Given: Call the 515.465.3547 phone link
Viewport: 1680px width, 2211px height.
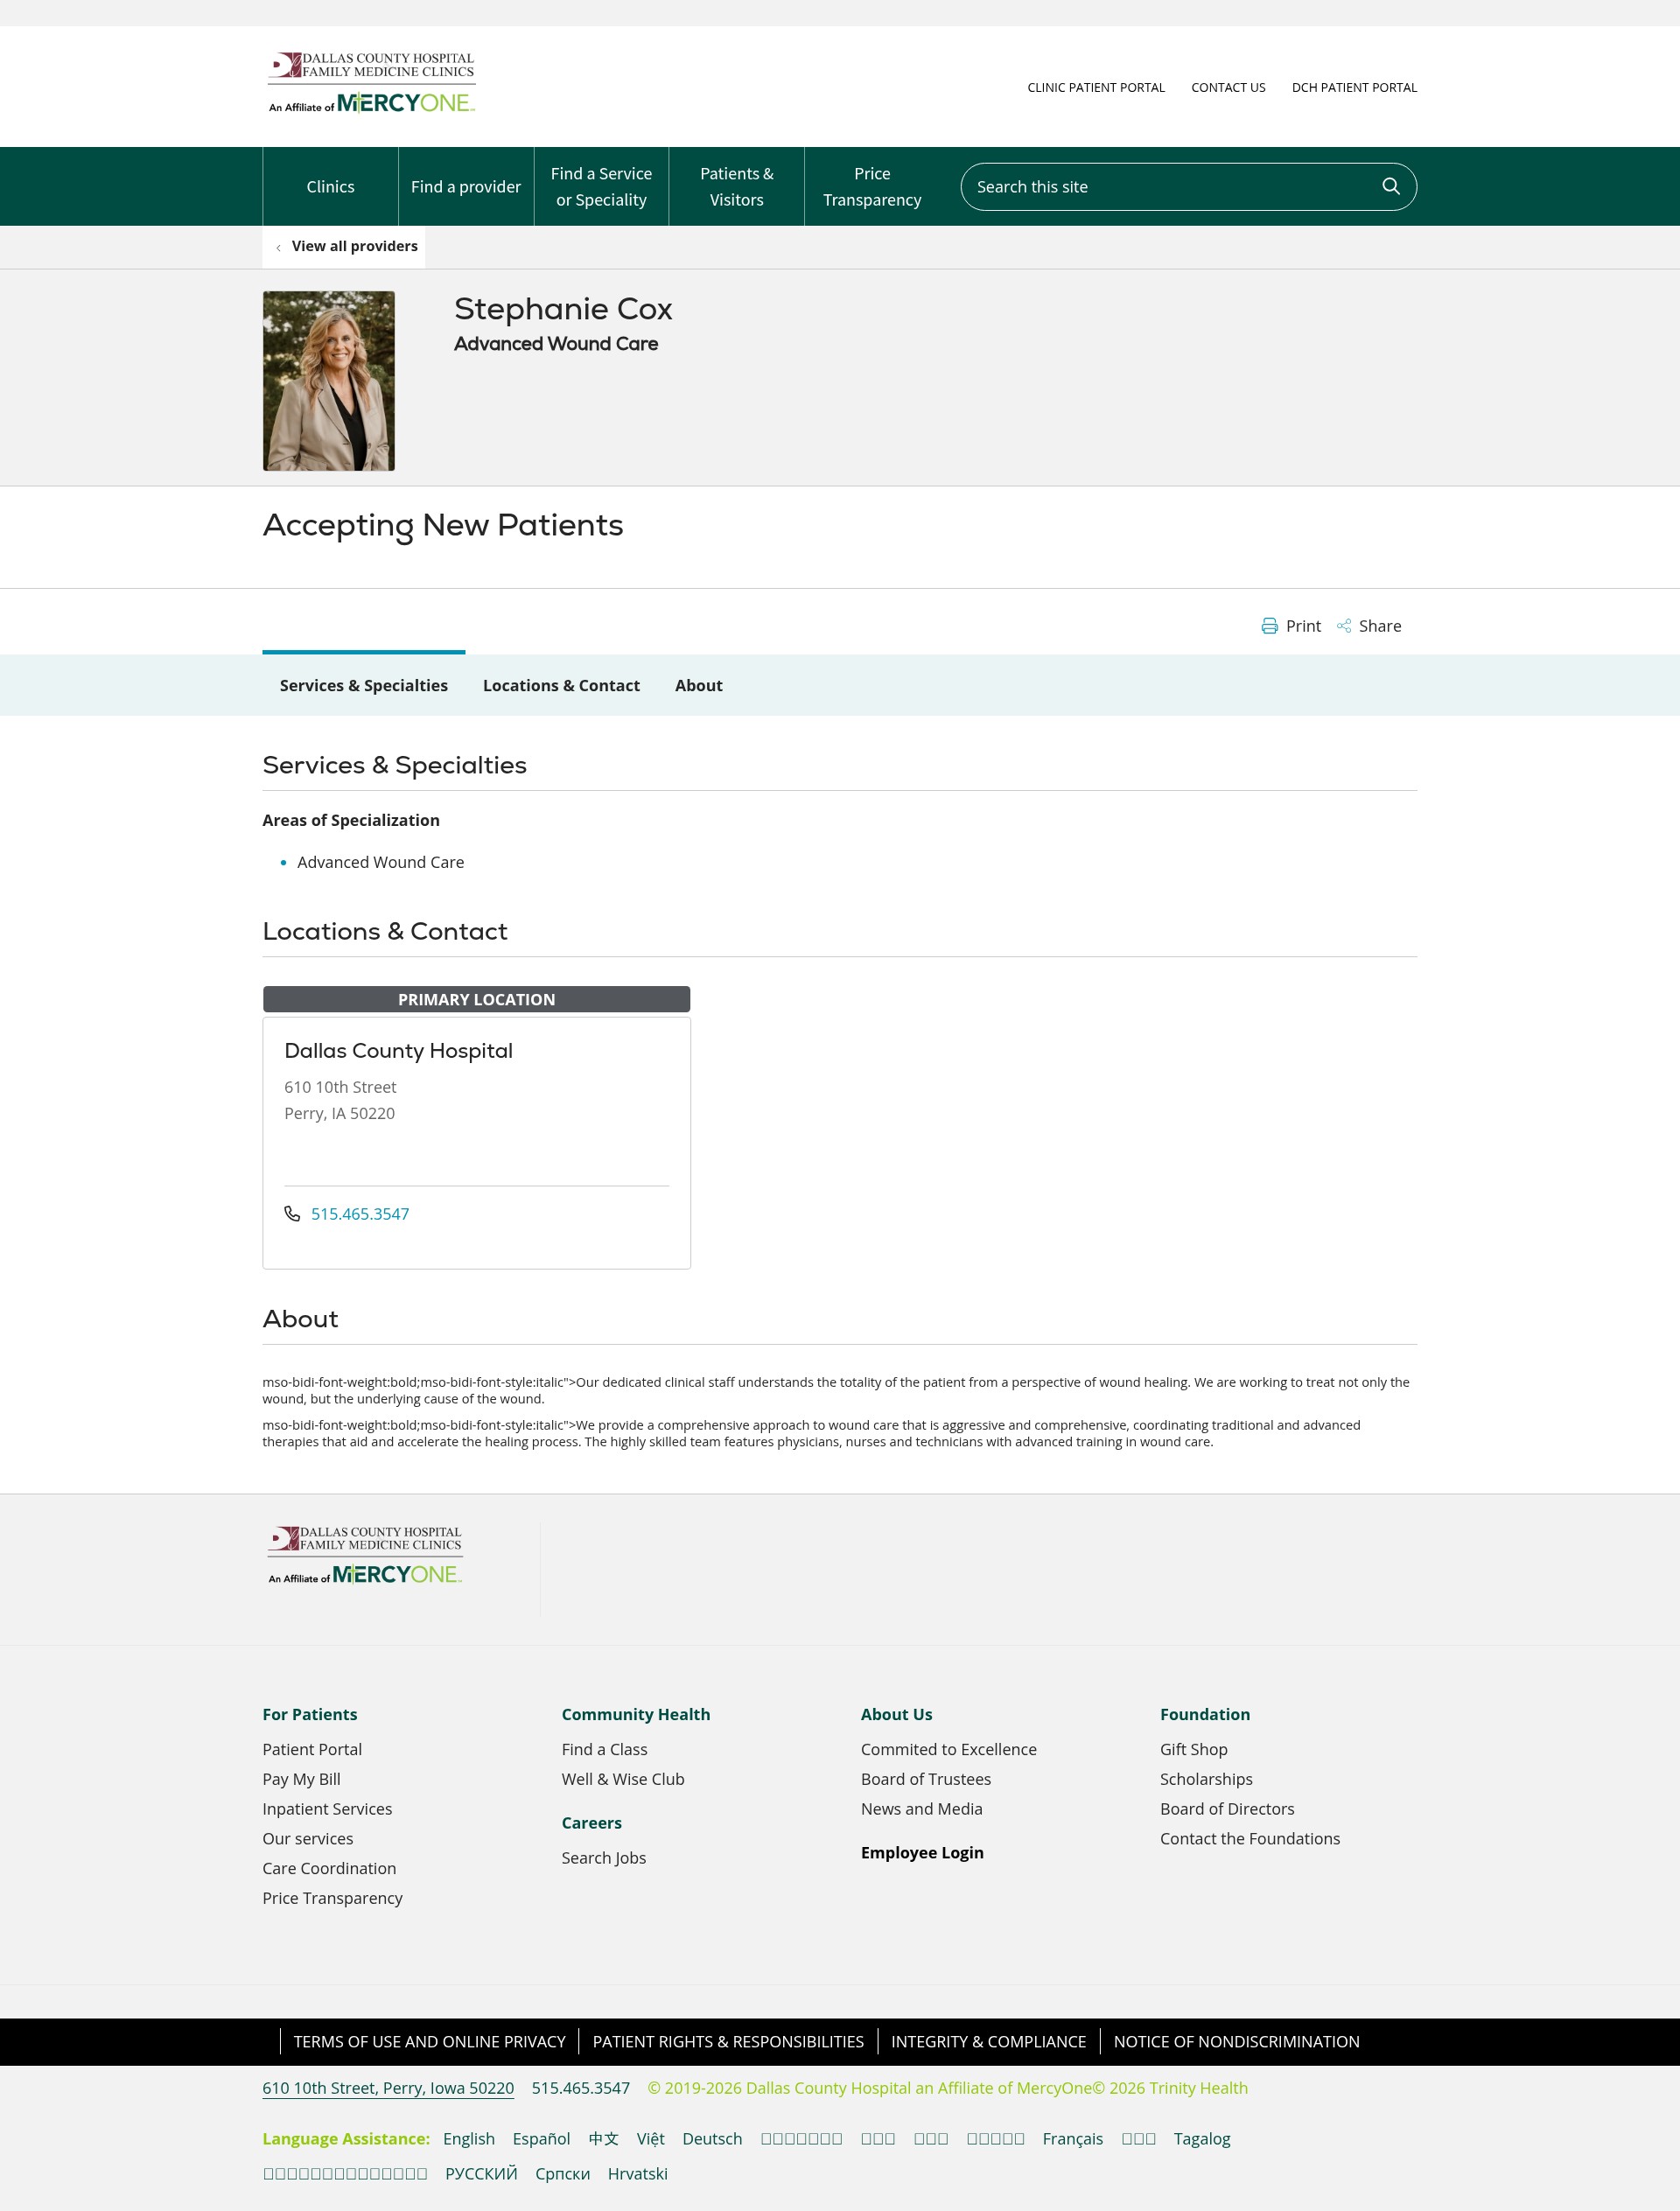Looking at the screenshot, I should click(360, 1214).
